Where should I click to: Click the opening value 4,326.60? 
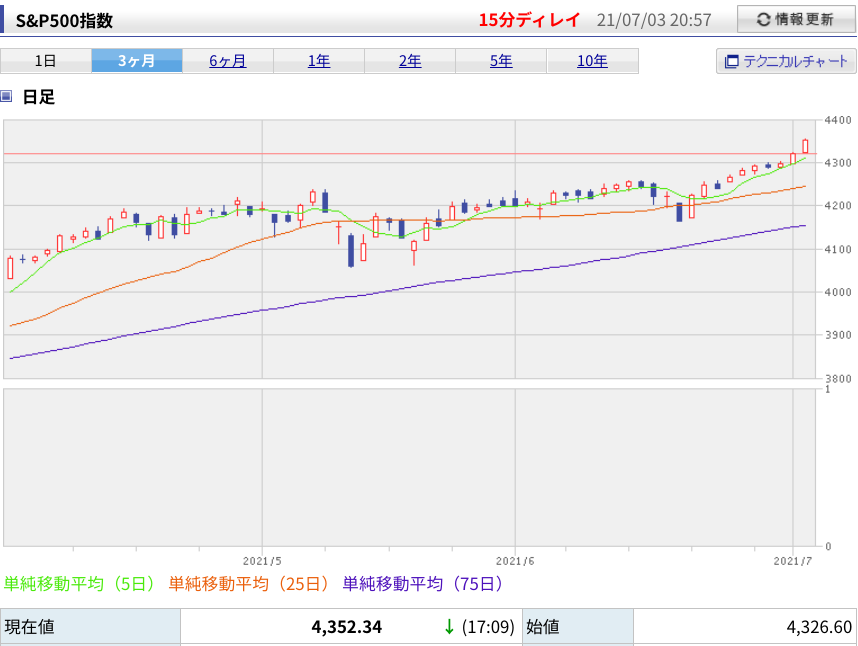[x=819, y=627]
